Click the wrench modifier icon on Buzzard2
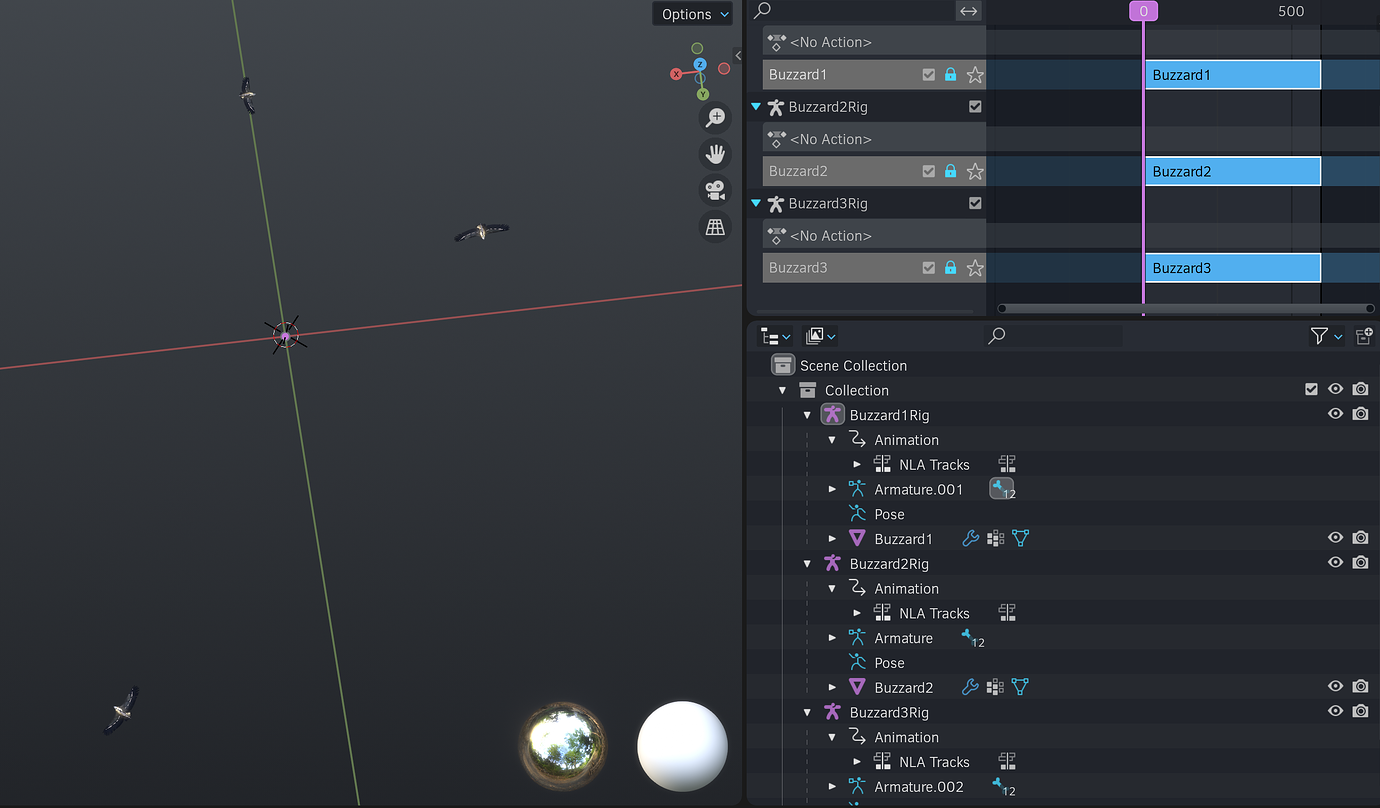The height and width of the screenshot is (808, 1380). click(x=970, y=687)
